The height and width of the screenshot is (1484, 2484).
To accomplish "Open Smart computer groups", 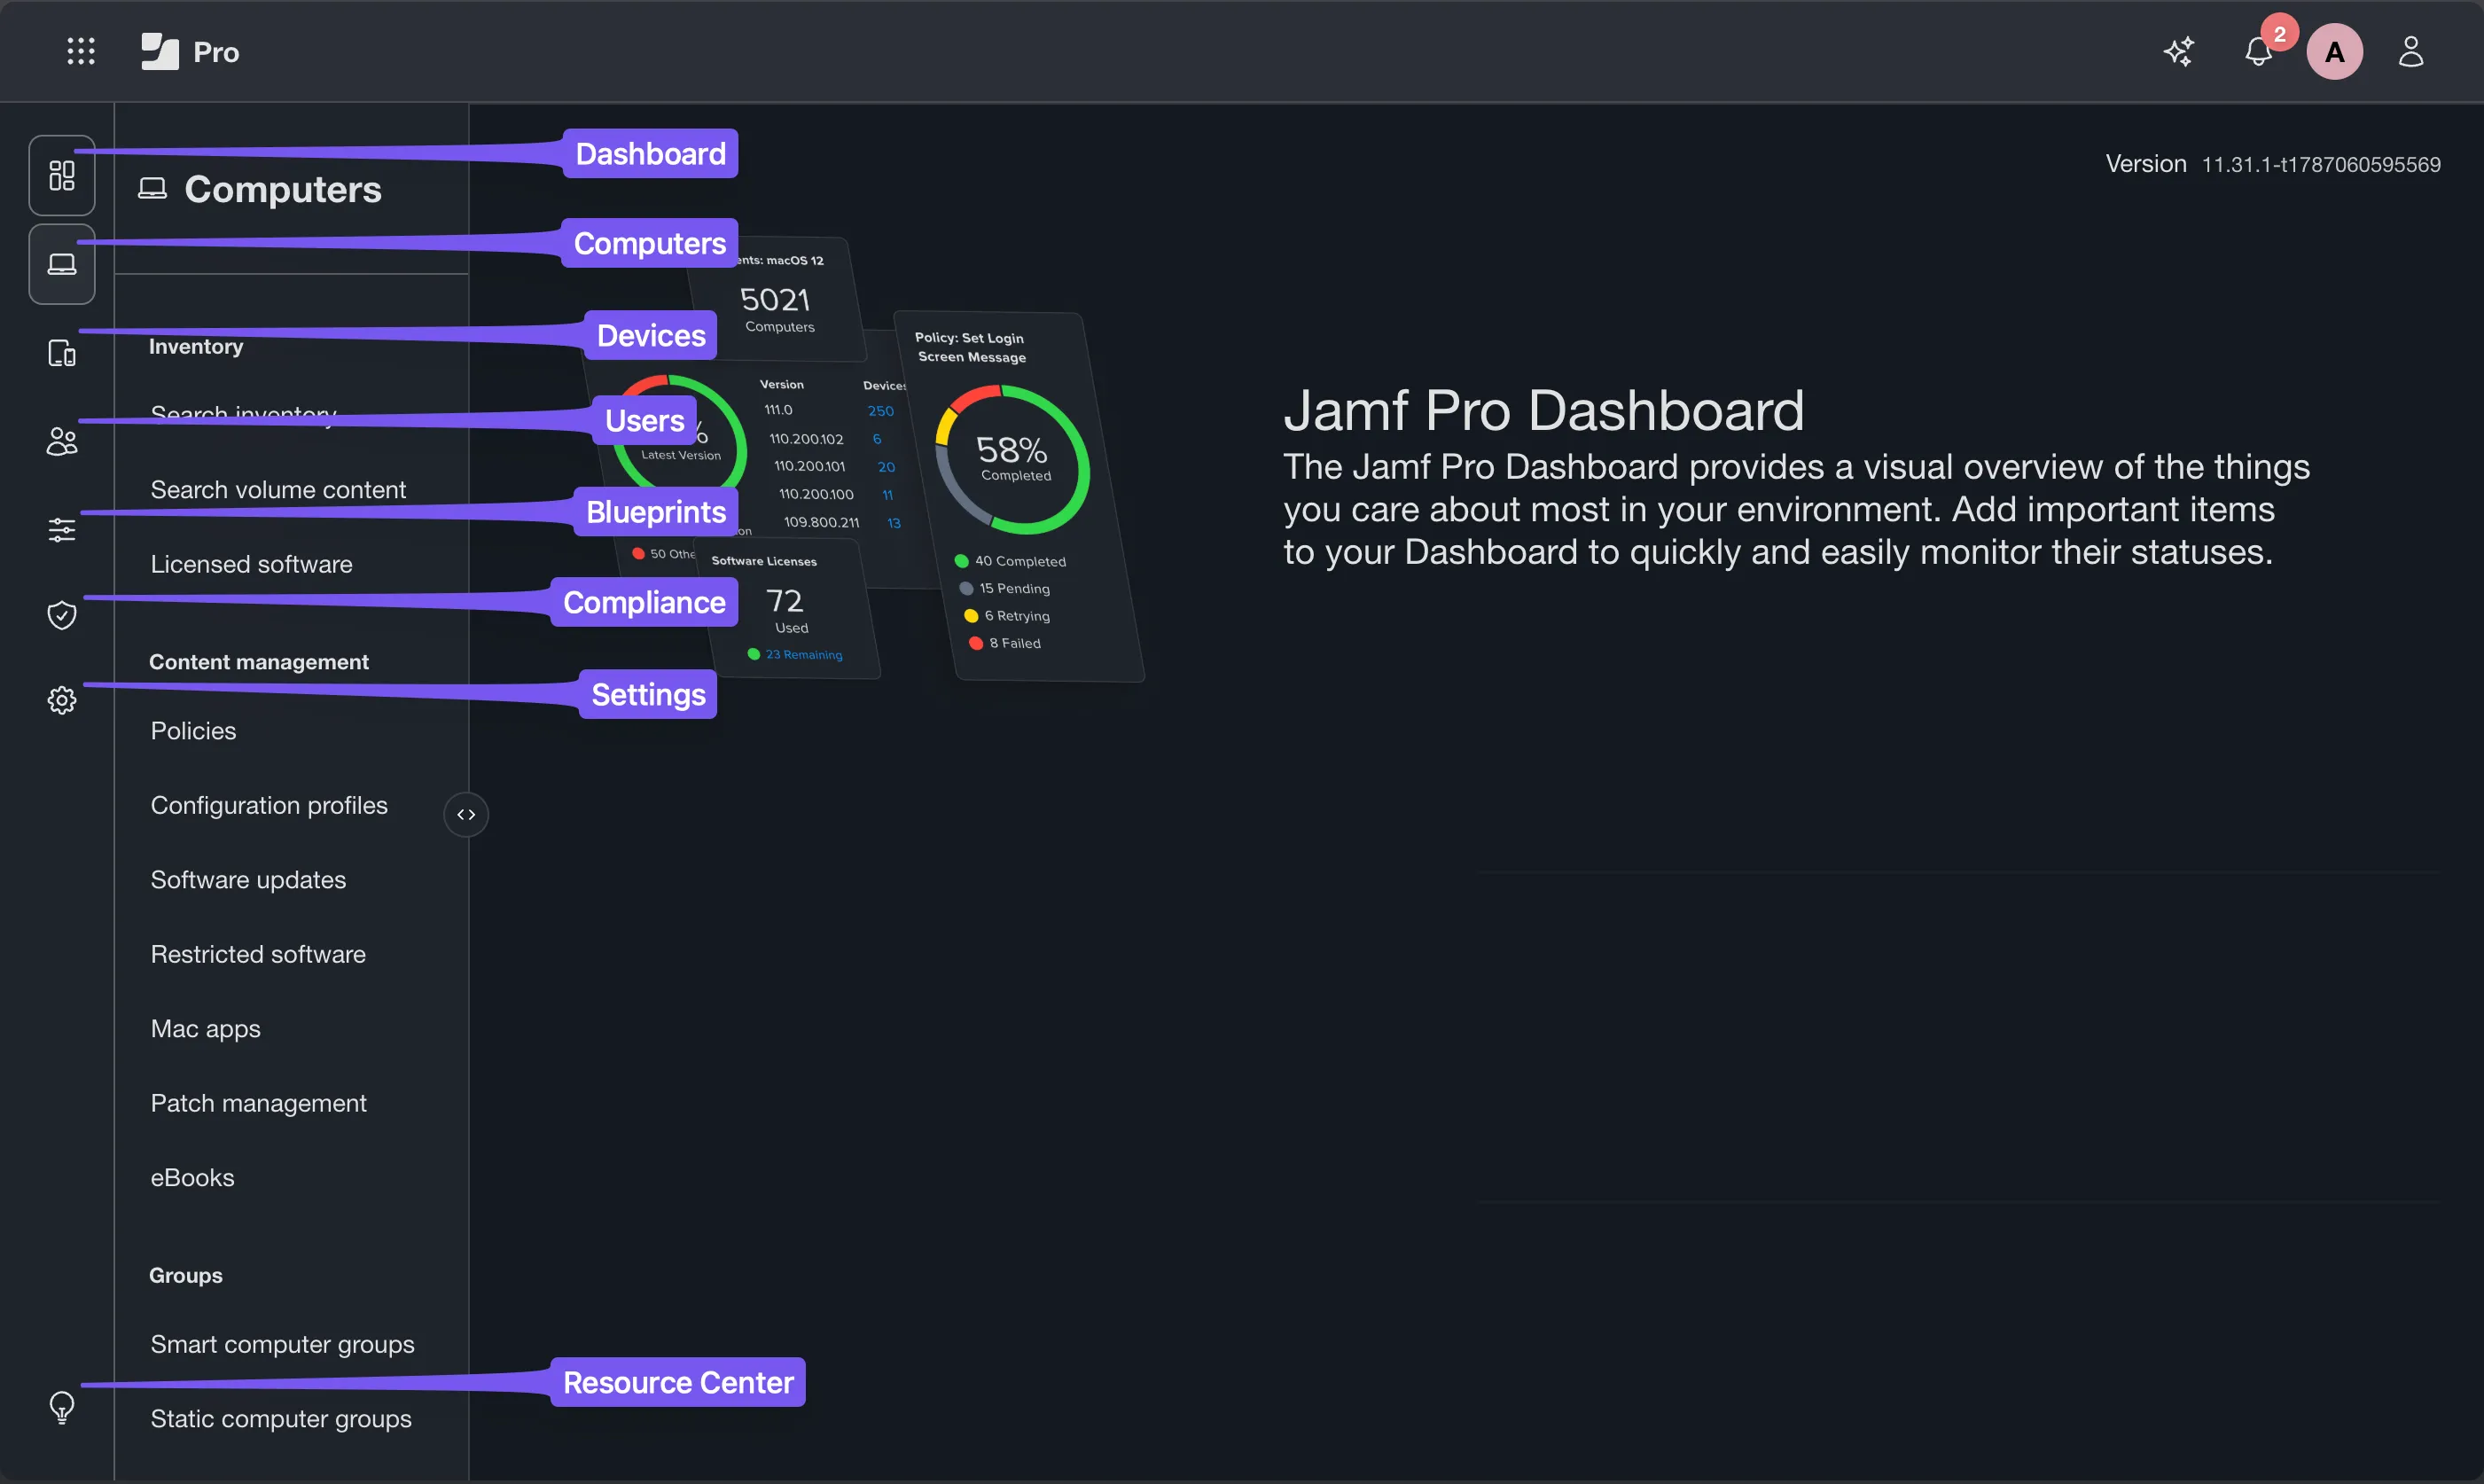I will pos(282,1344).
